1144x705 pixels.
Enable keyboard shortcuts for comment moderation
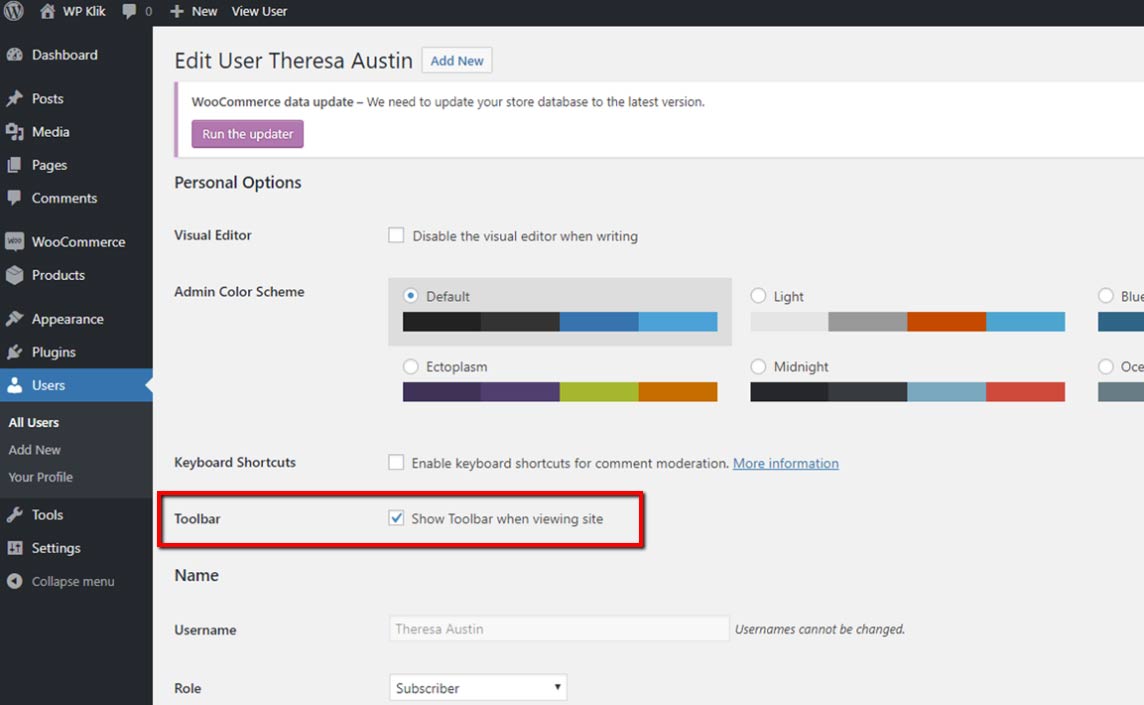coord(396,462)
